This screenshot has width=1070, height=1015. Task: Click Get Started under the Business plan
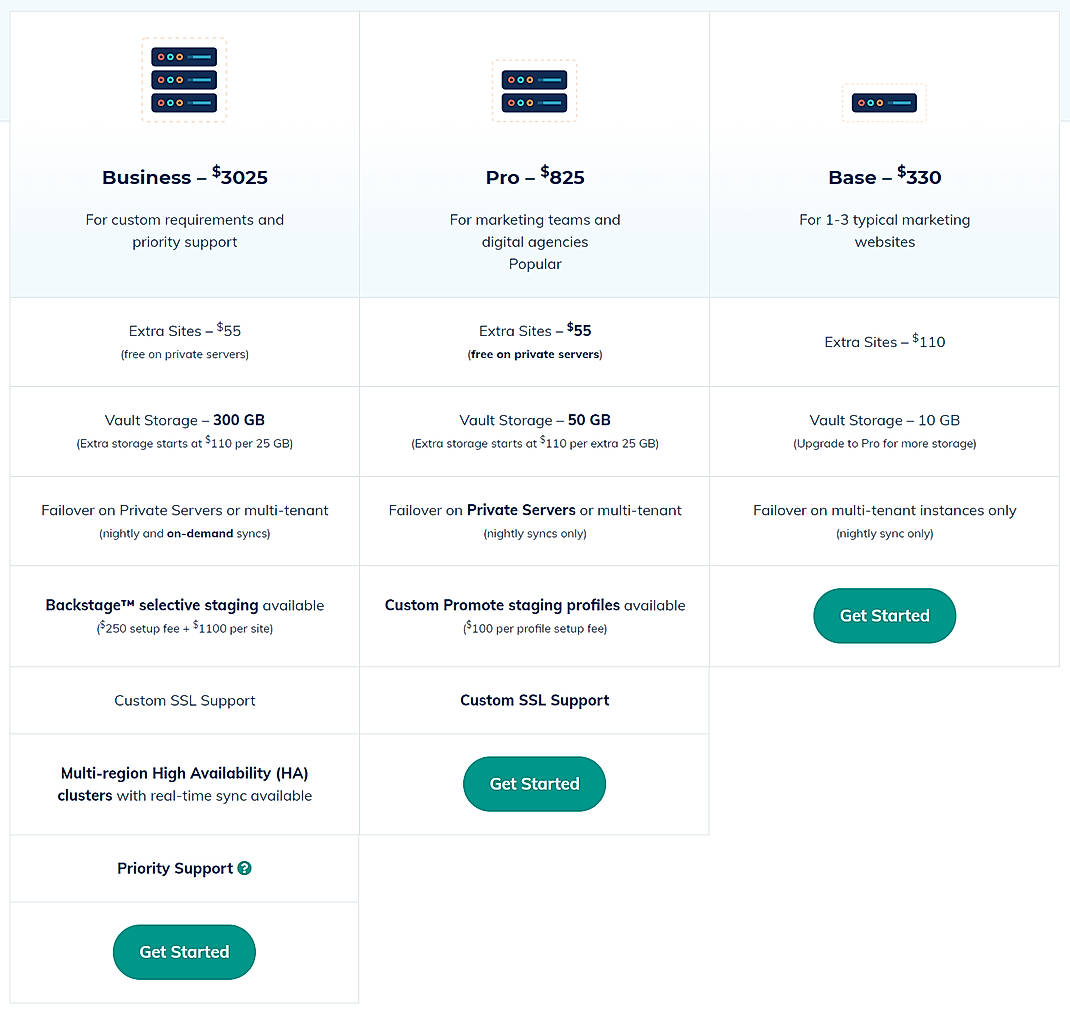(184, 952)
